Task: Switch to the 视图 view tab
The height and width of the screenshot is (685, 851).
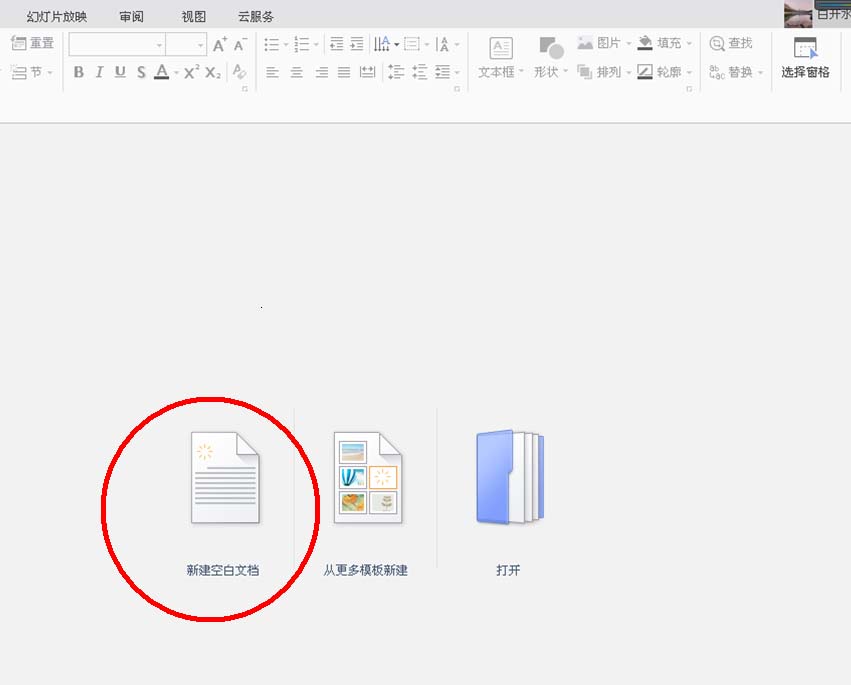Action: [x=194, y=17]
